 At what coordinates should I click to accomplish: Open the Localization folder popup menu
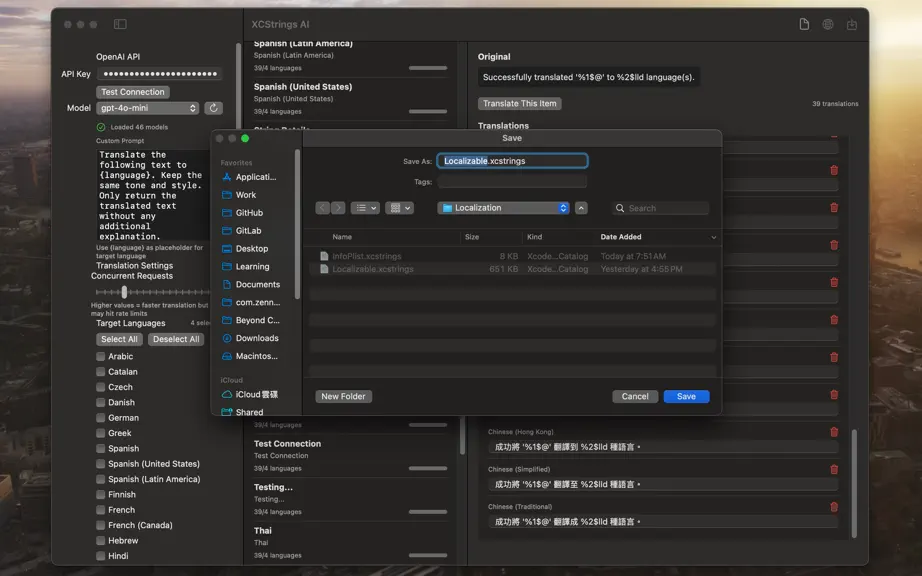pos(503,208)
